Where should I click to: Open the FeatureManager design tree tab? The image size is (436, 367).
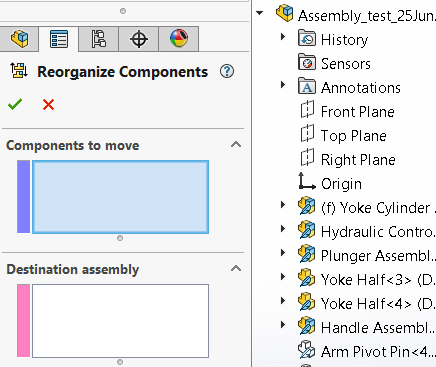point(19,39)
